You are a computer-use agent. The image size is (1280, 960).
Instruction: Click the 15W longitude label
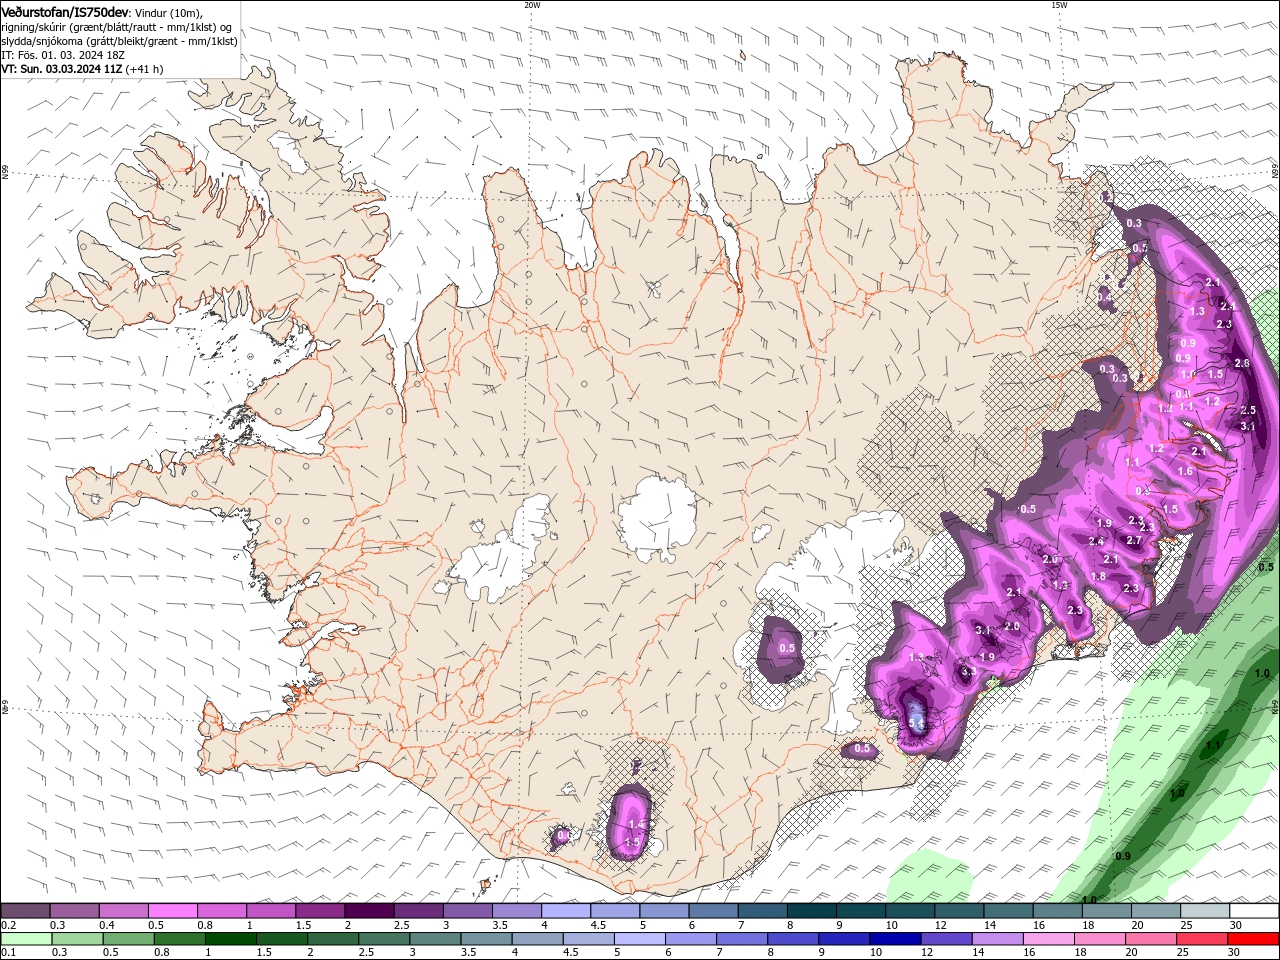(1059, 5)
